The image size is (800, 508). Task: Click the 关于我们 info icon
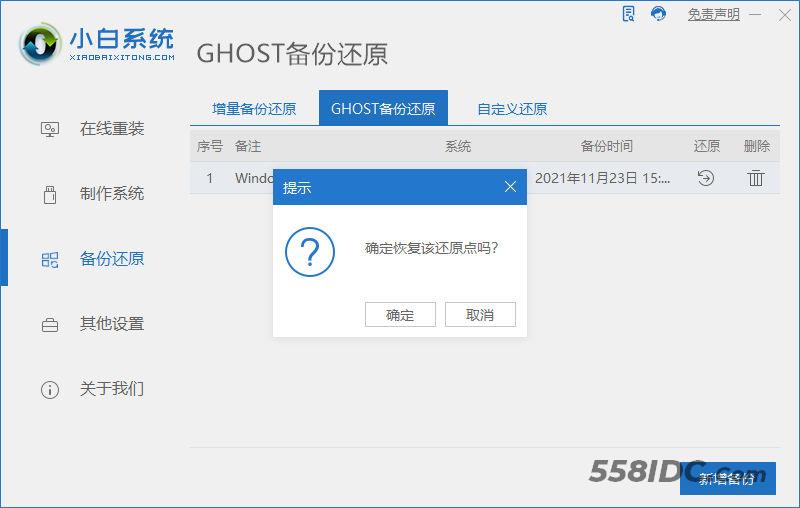point(50,390)
